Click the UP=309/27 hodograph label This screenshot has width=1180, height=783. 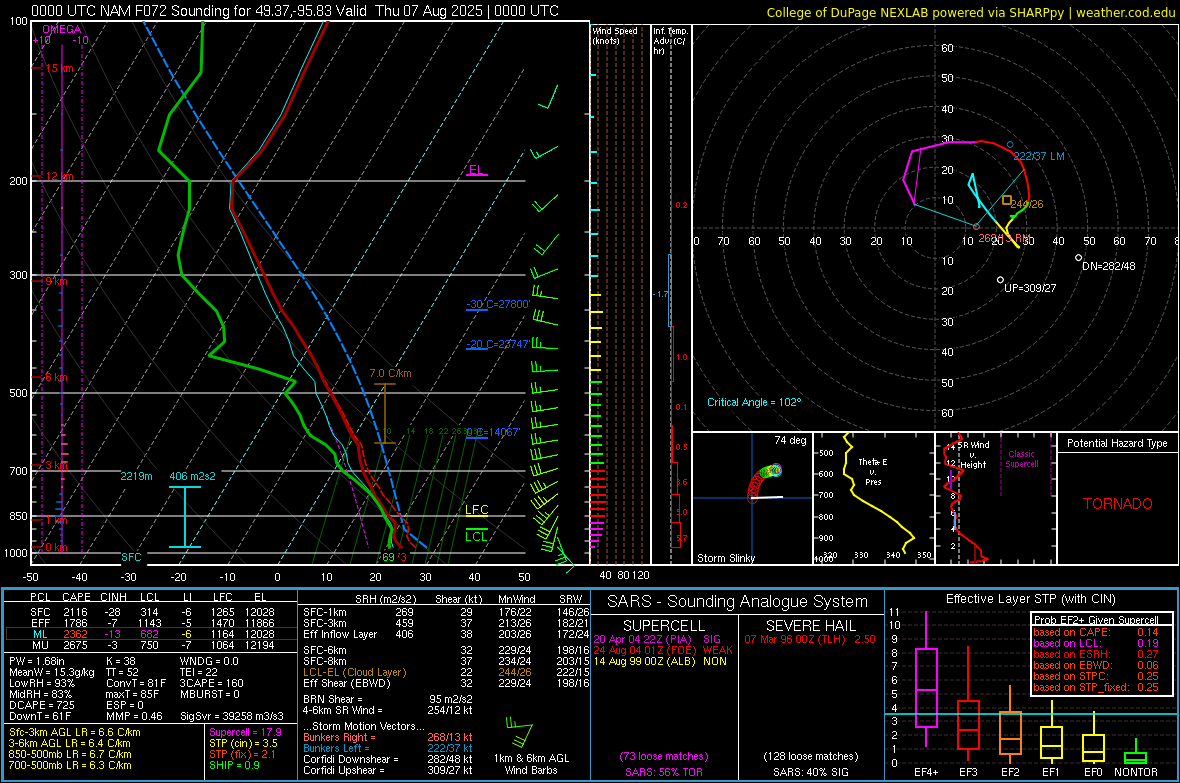tap(1029, 288)
